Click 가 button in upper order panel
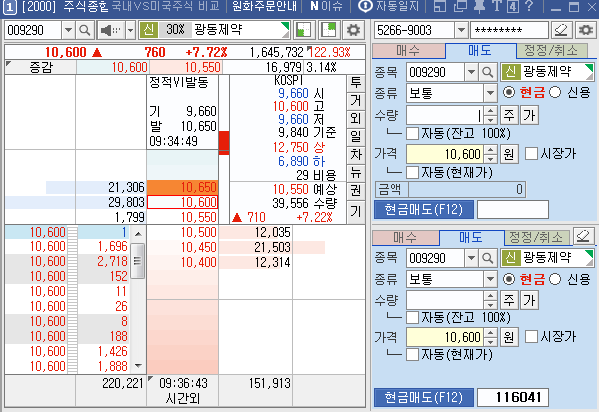The width and height of the screenshot is (599, 412). [x=529, y=115]
